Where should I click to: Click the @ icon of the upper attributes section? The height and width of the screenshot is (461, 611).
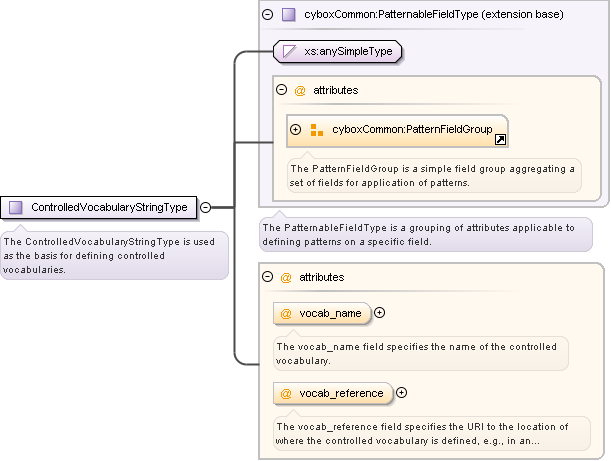(x=299, y=90)
